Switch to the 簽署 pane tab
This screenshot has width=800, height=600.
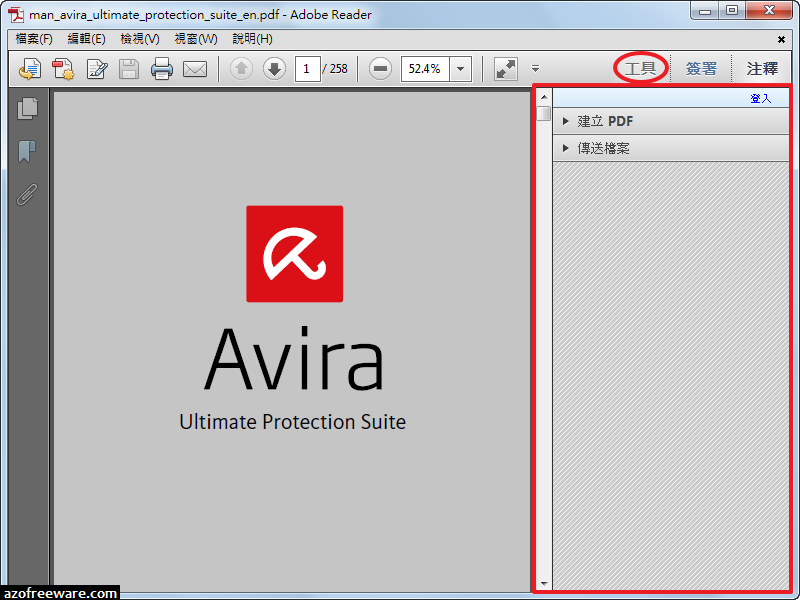(701, 68)
